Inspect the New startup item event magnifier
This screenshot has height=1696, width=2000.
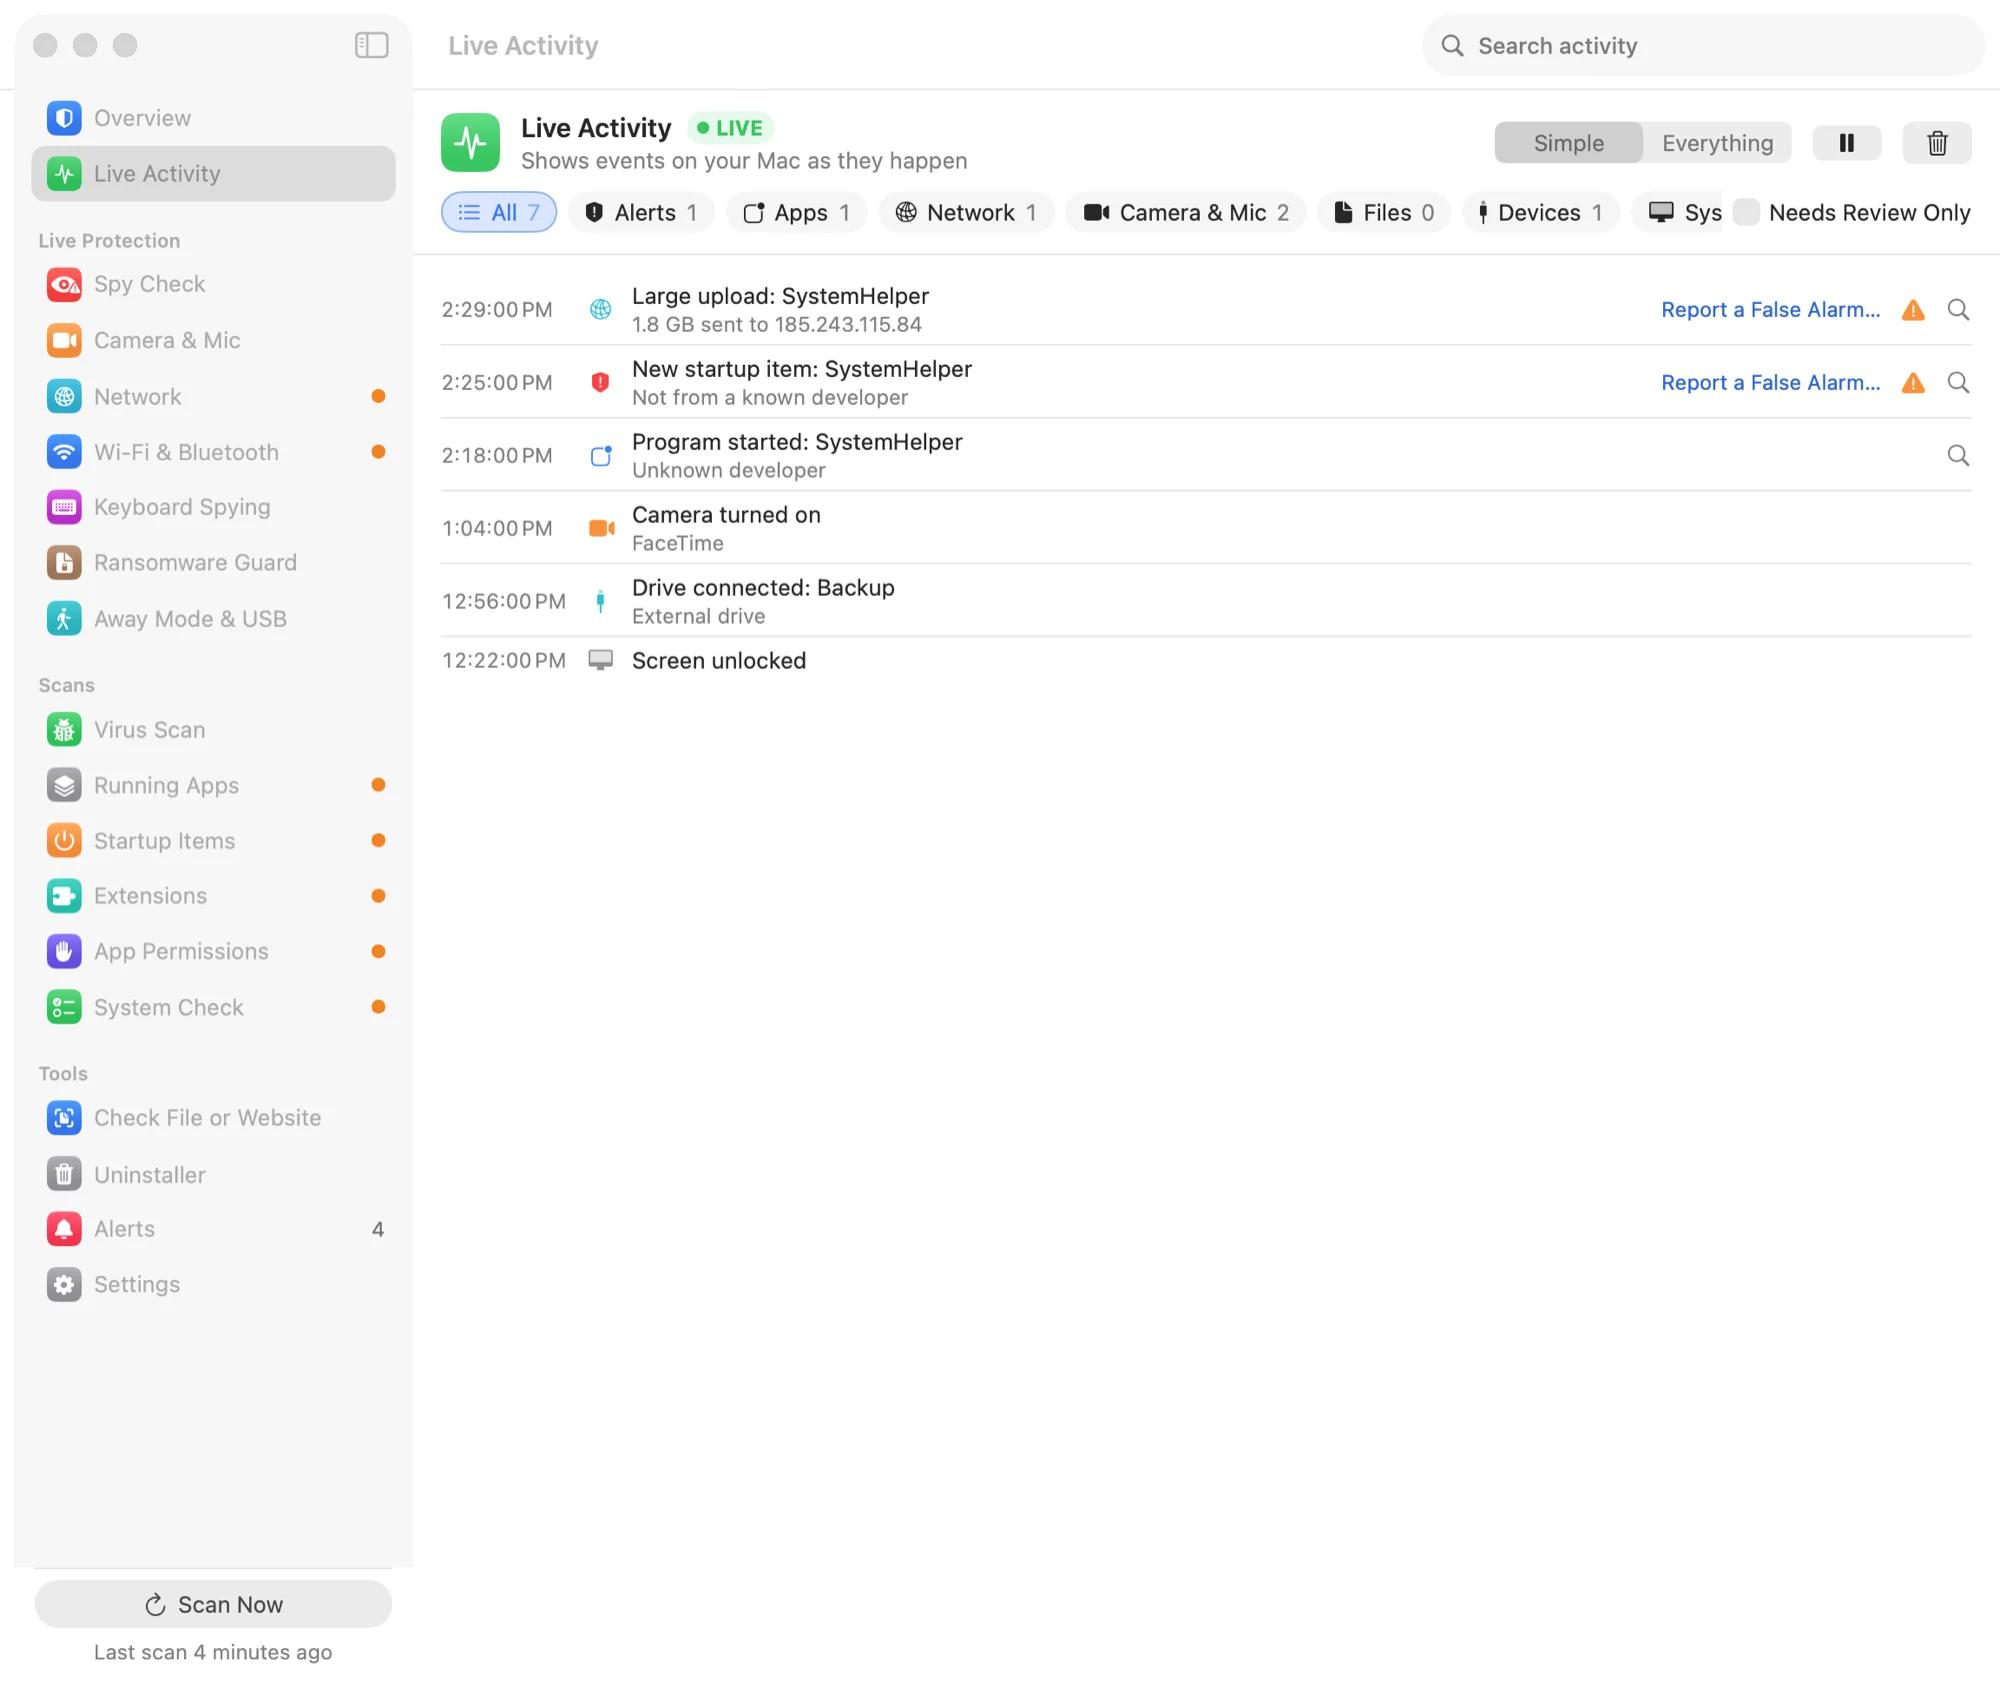[x=1958, y=383]
